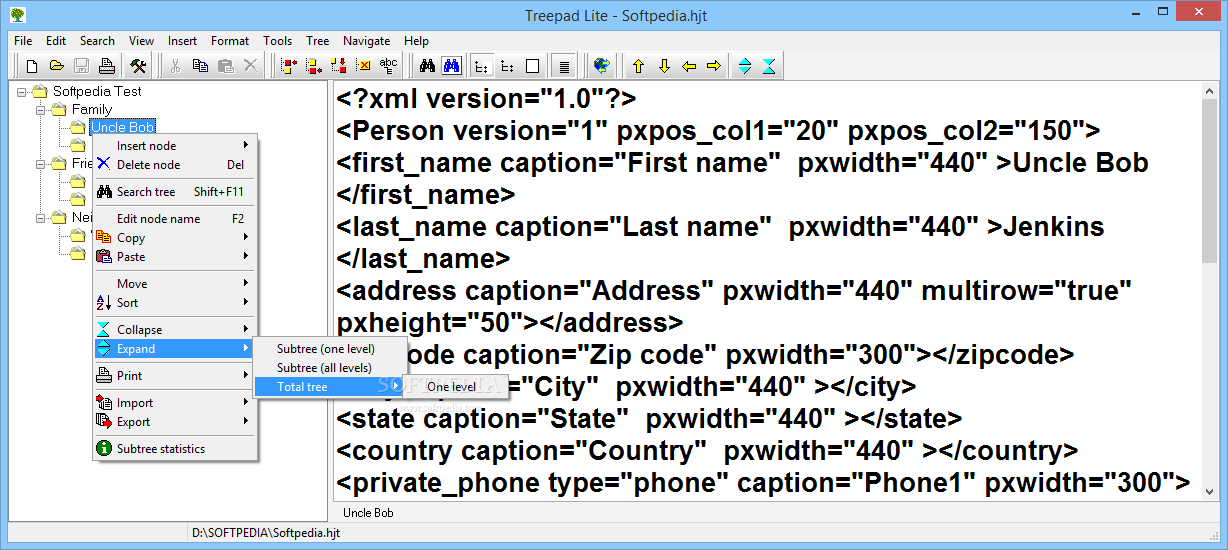Copy using the toolbar copy icon
This screenshot has width=1228, height=550.
200,66
